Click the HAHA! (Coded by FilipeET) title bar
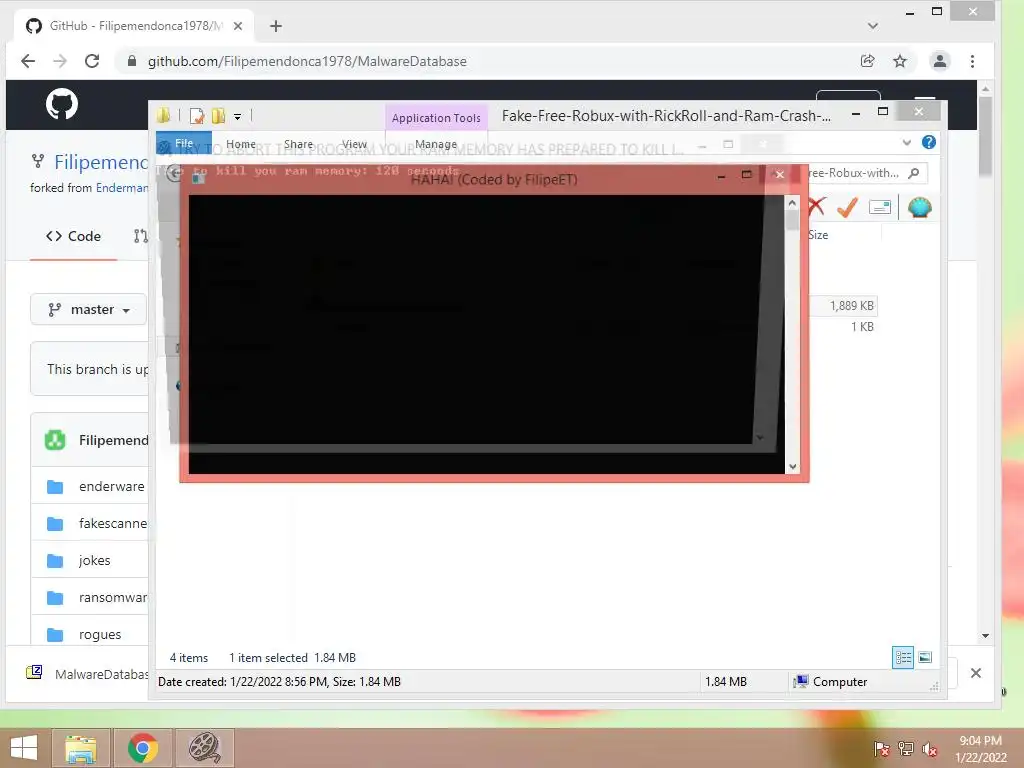Image resolution: width=1024 pixels, height=768 pixels. coord(494,179)
